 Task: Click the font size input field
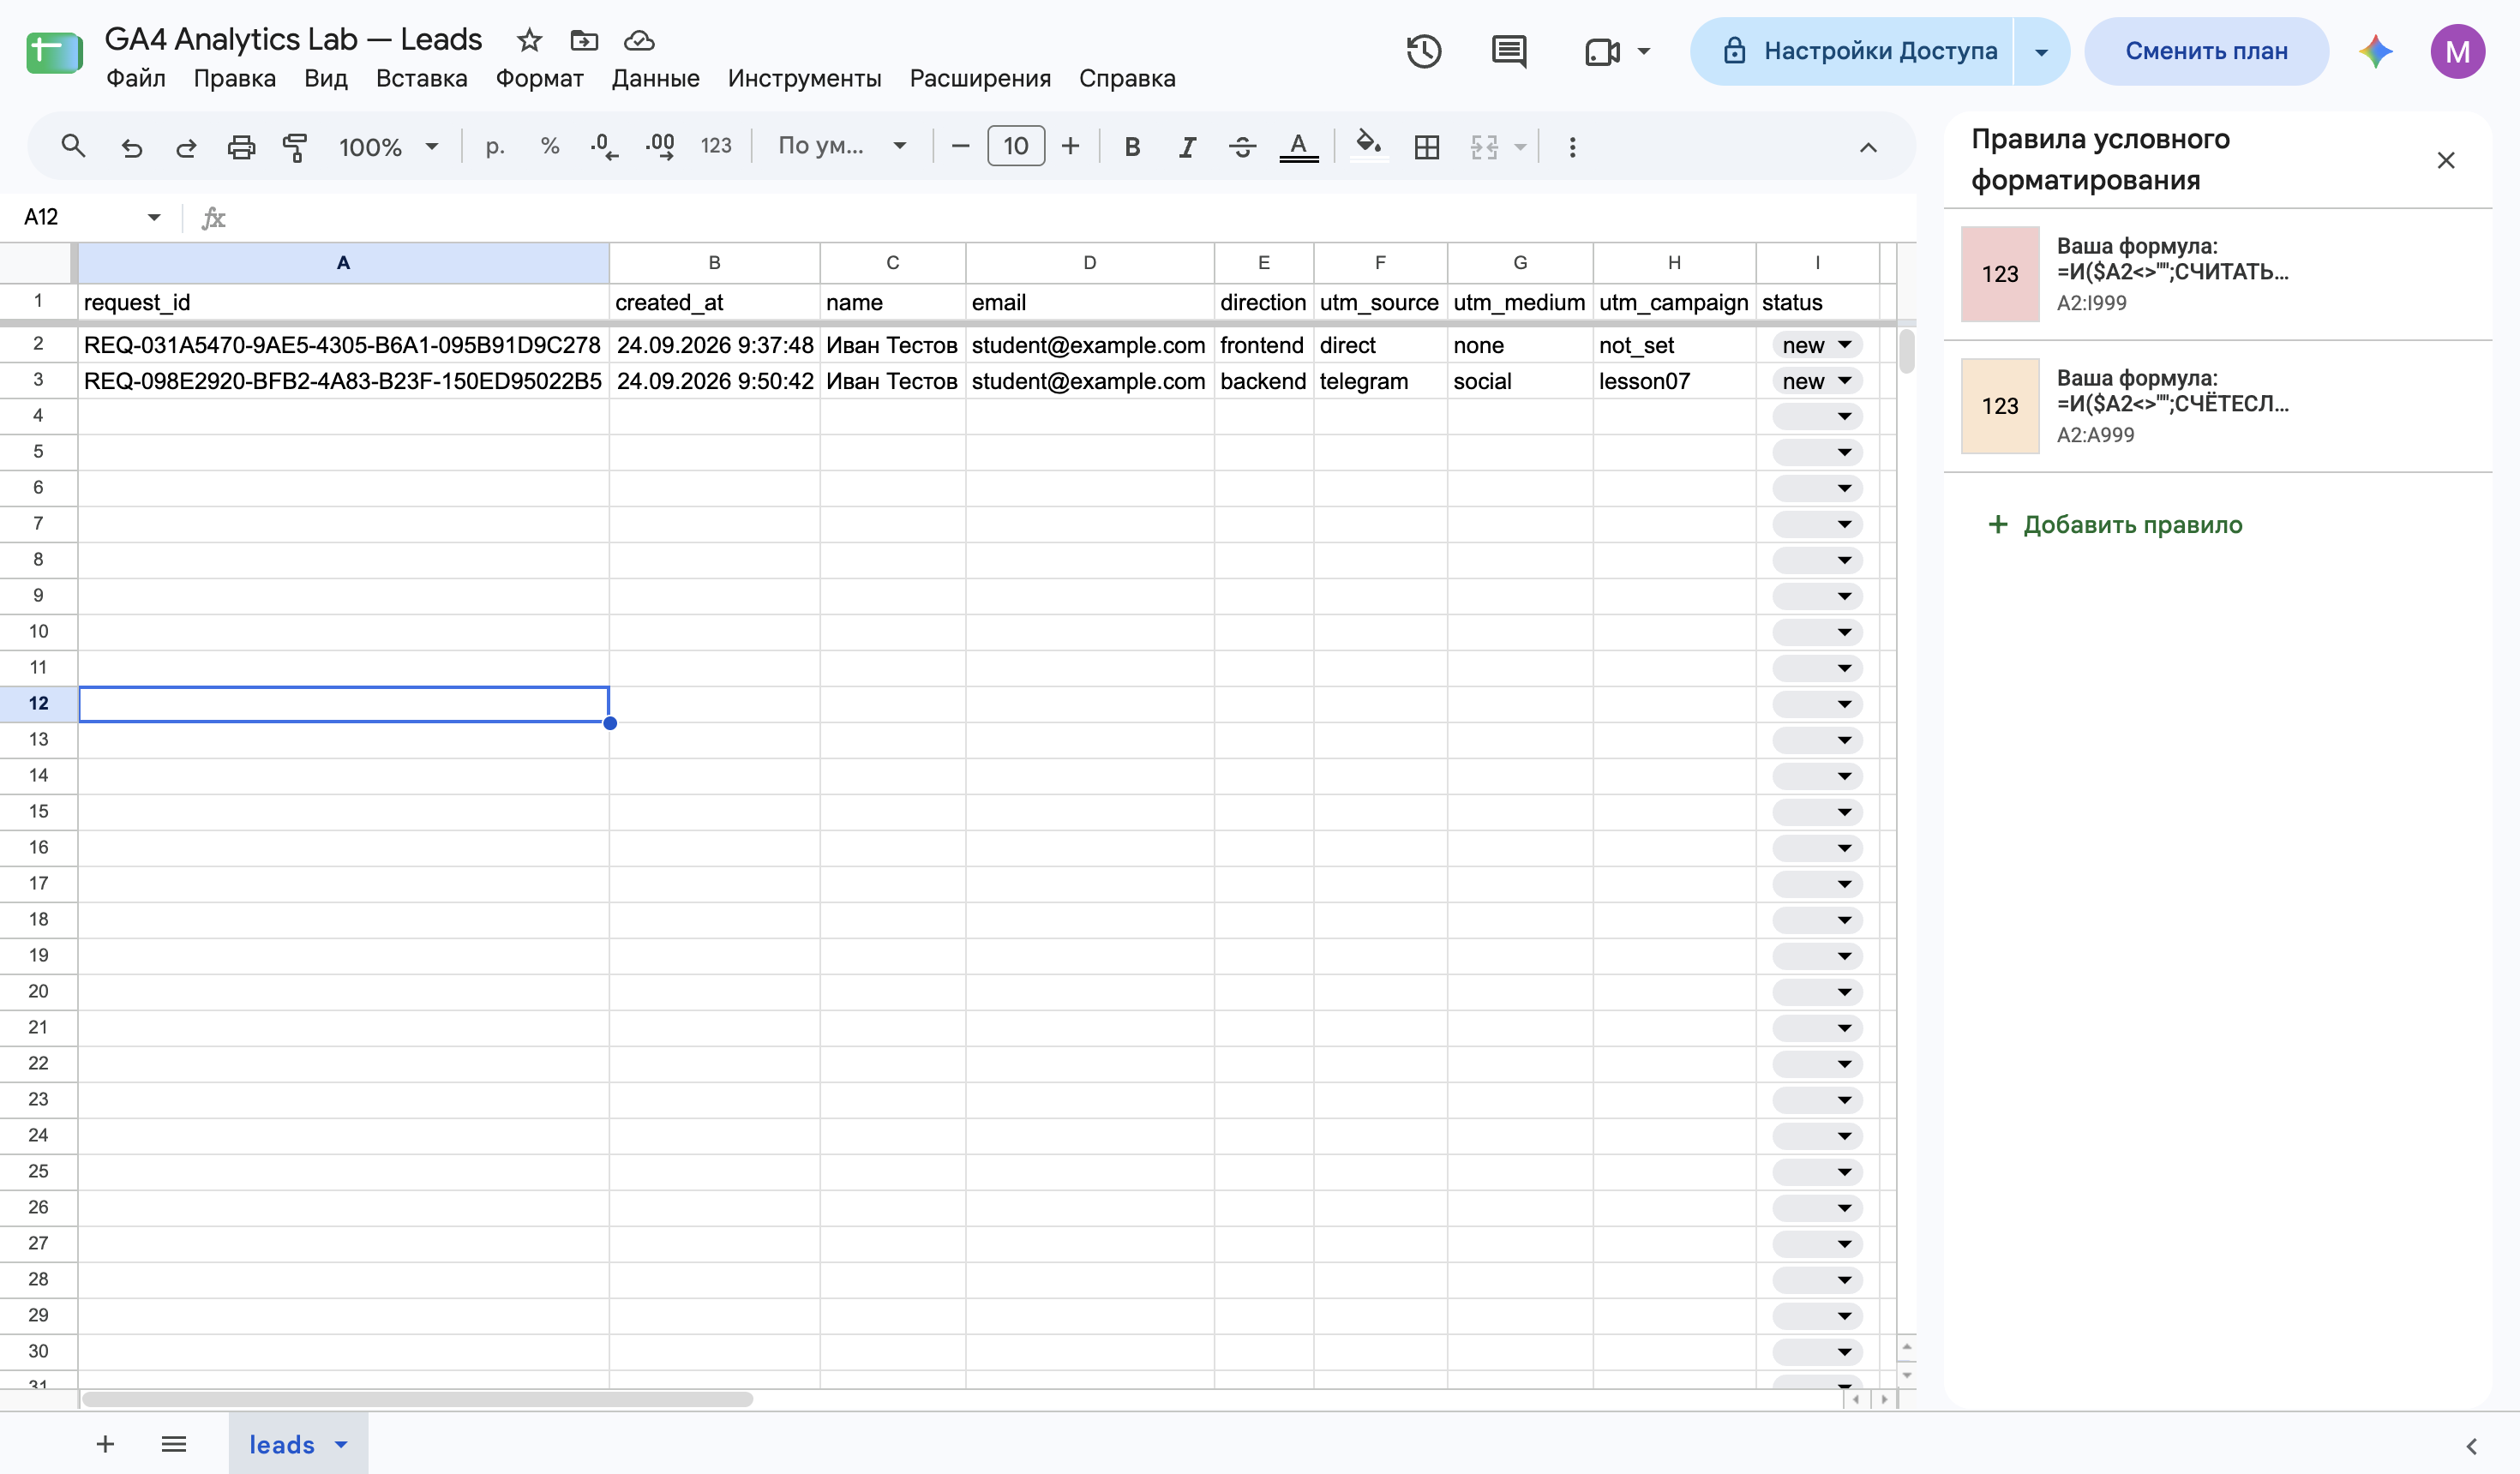pos(1015,147)
